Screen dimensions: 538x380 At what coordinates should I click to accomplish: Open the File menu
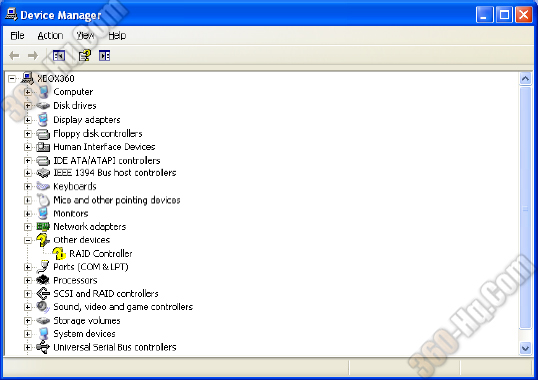pyautogui.click(x=17, y=35)
